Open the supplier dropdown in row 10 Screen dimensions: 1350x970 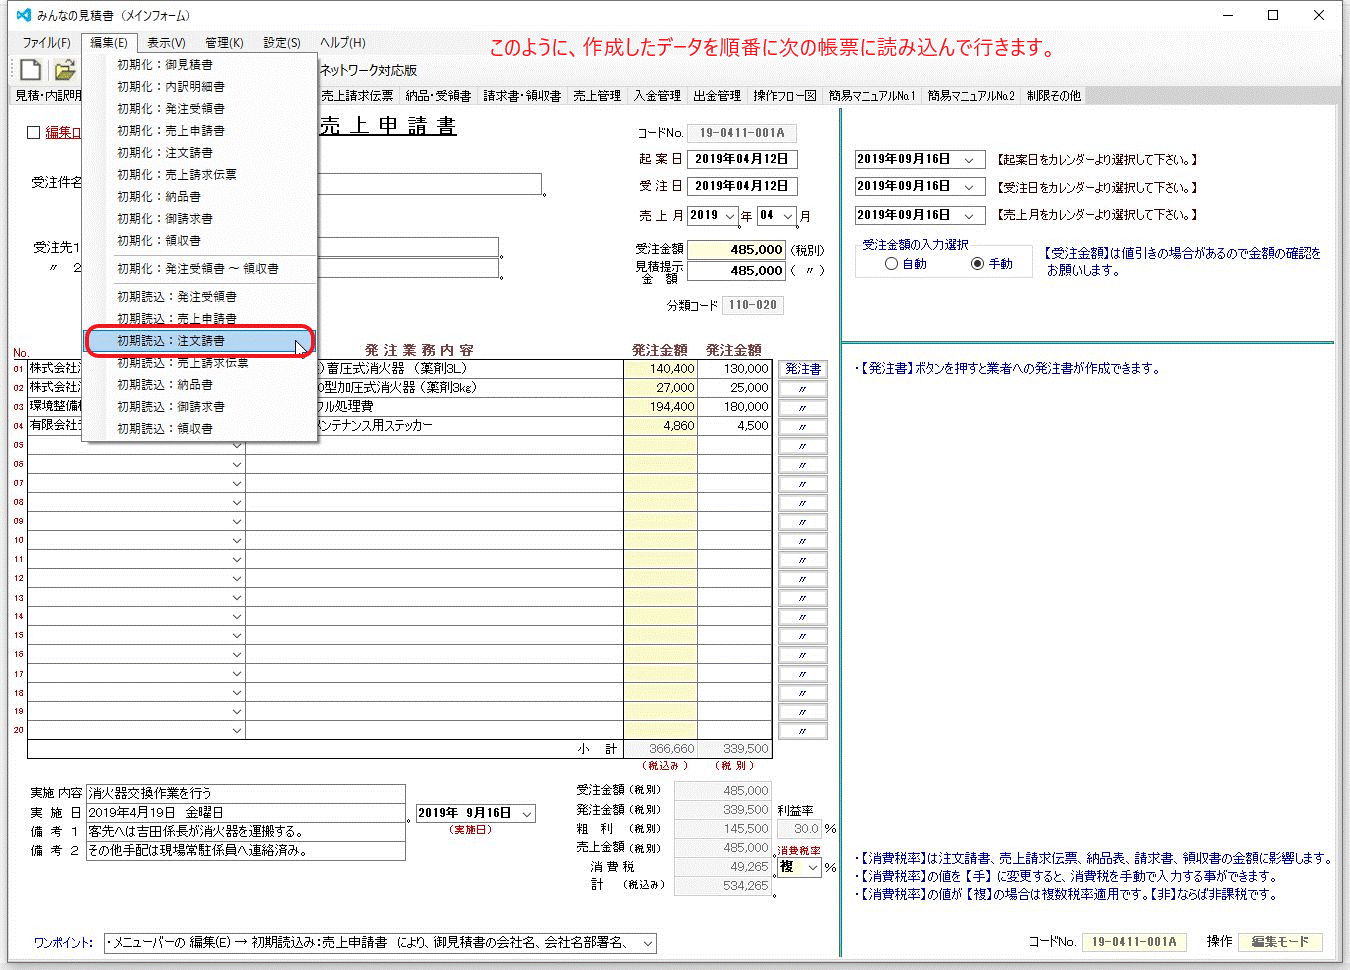point(237,540)
